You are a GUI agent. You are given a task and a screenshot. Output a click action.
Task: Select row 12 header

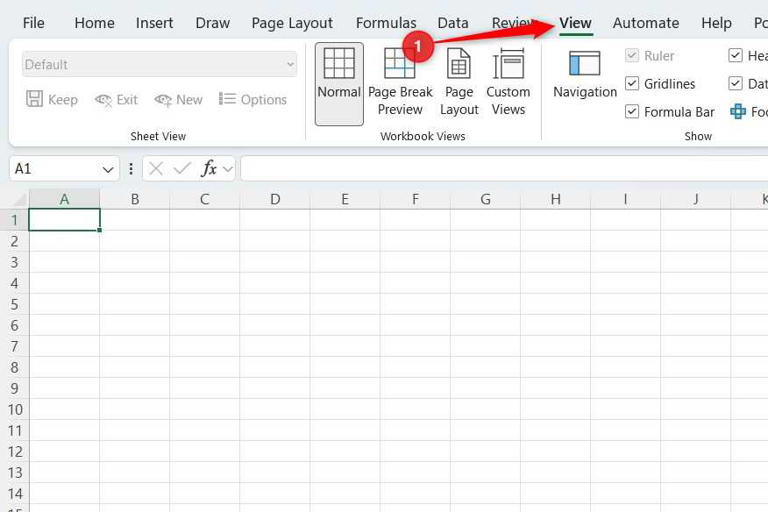(x=15, y=452)
